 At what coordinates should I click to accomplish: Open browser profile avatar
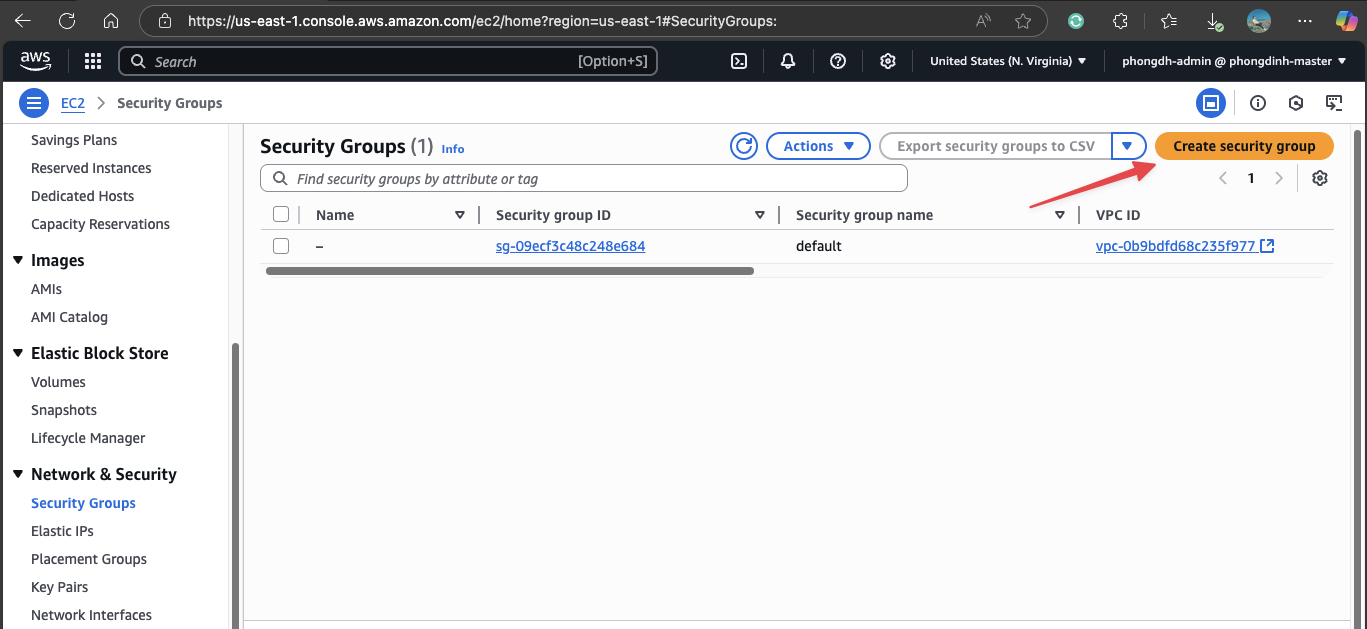point(1259,21)
